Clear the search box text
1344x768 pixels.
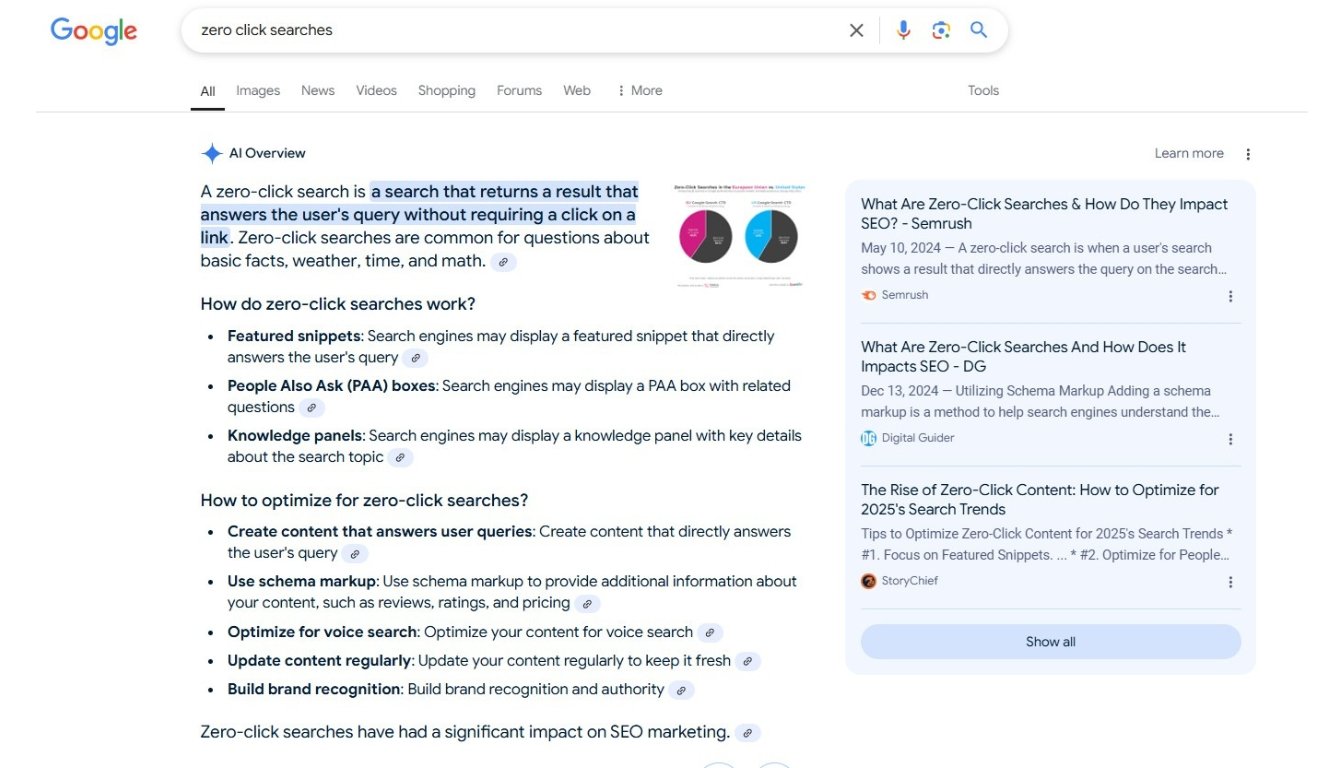point(856,30)
